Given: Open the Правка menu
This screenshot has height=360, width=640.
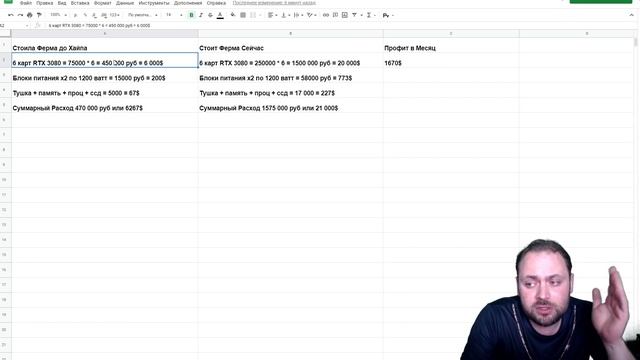Looking at the screenshot, I should (x=44, y=3).
